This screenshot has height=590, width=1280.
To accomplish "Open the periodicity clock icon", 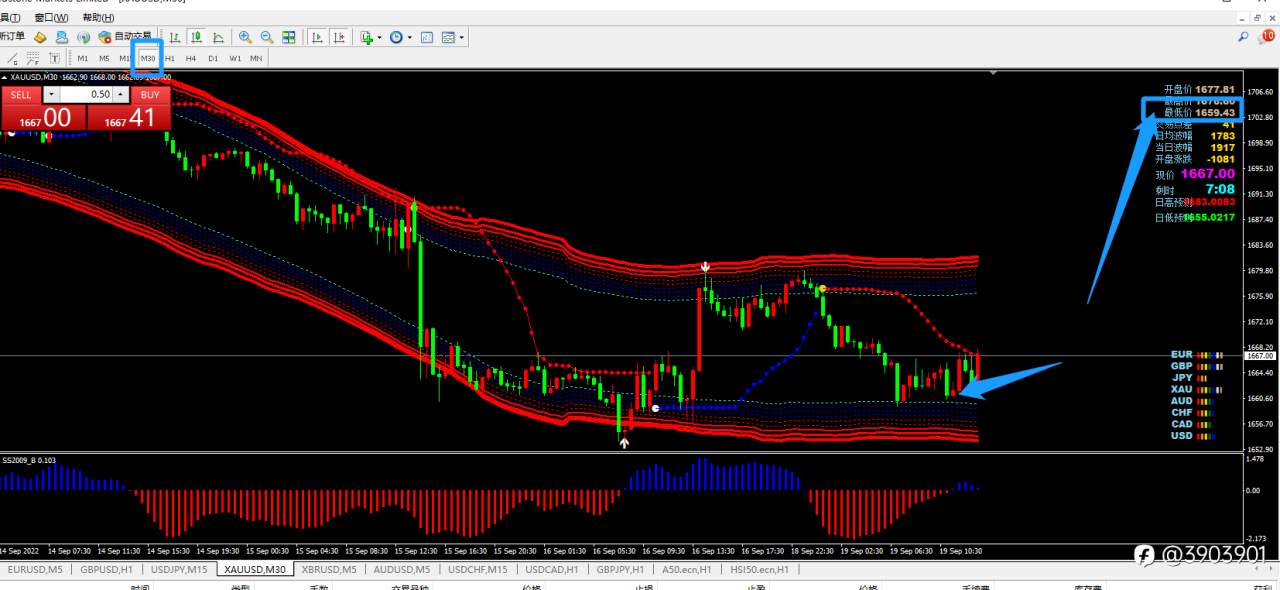I will (x=396, y=37).
